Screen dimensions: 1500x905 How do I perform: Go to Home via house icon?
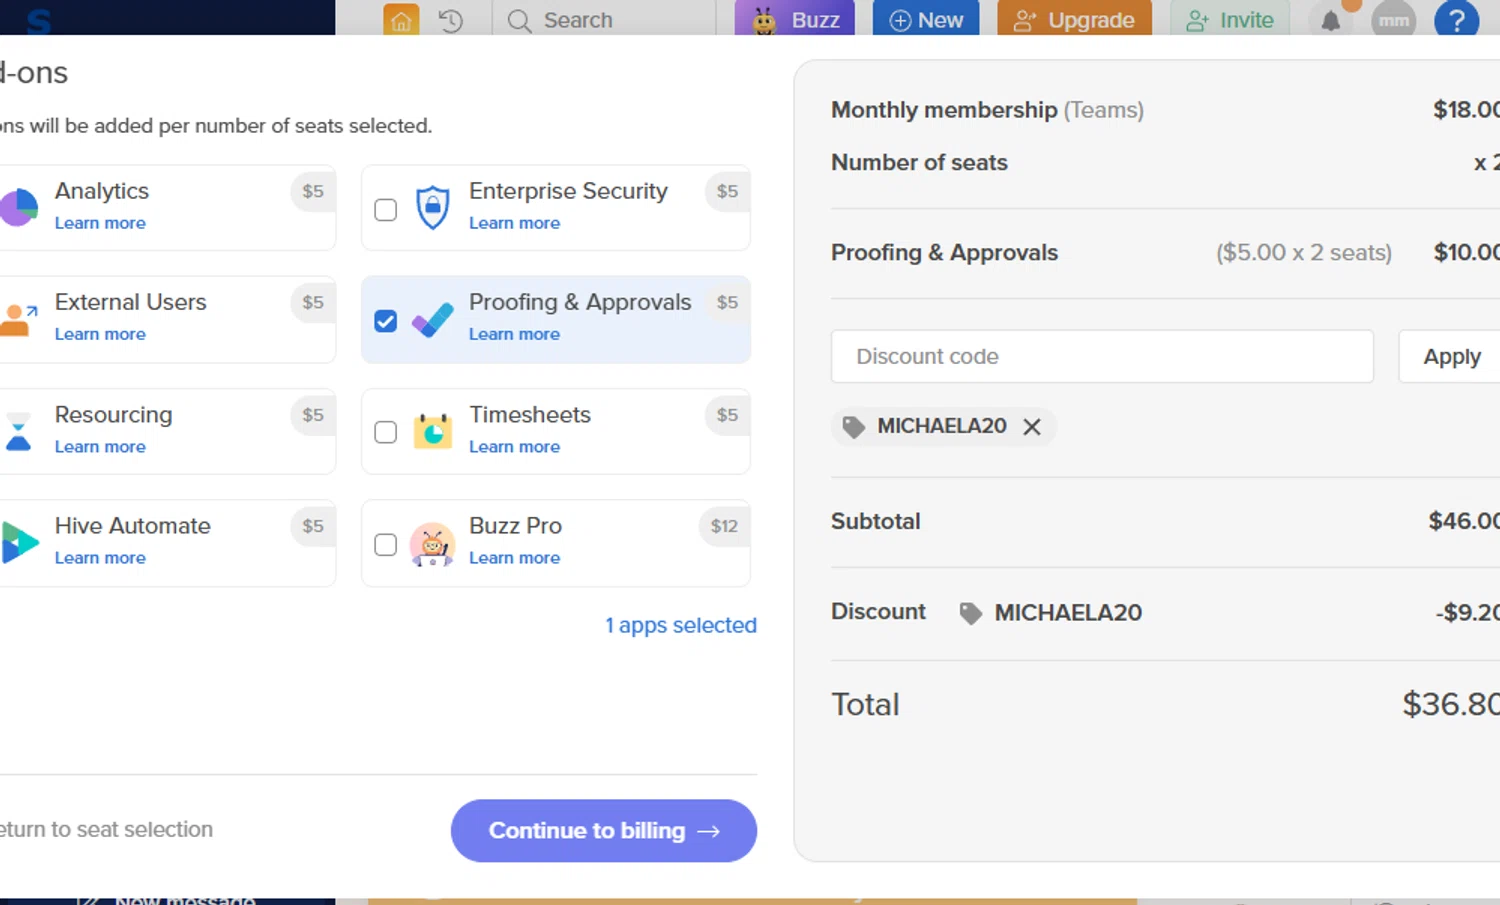click(x=401, y=19)
